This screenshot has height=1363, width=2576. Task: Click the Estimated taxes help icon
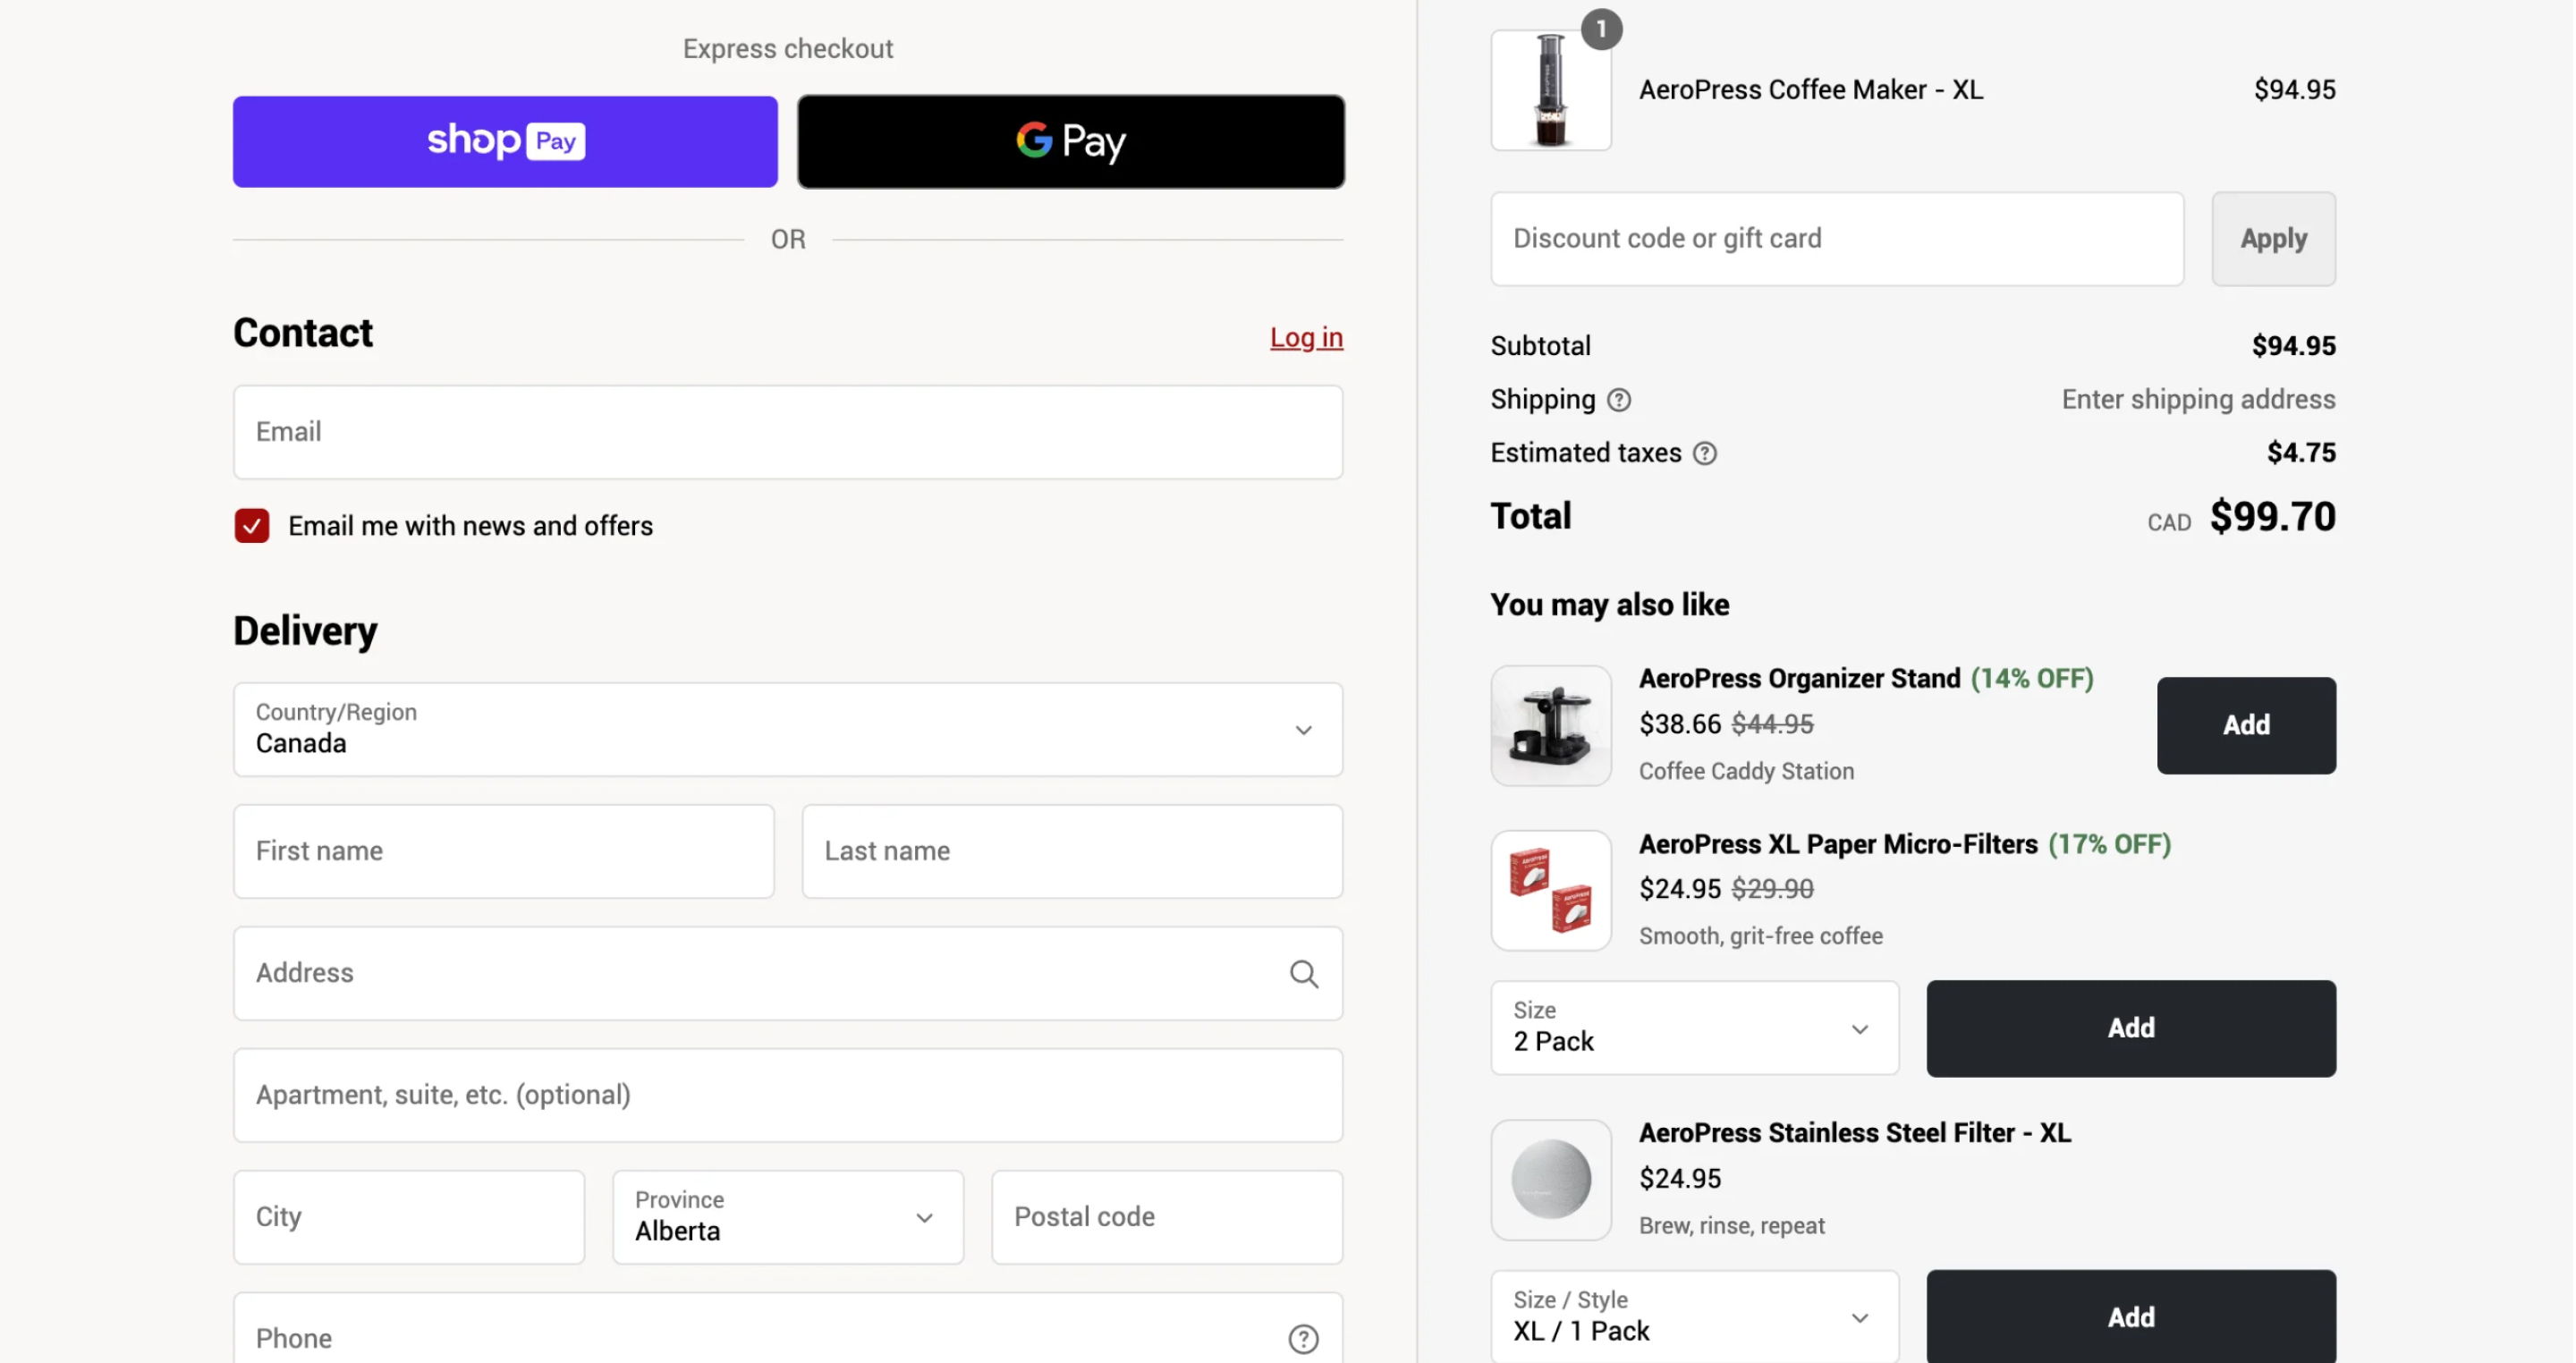click(x=1705, y=454)
